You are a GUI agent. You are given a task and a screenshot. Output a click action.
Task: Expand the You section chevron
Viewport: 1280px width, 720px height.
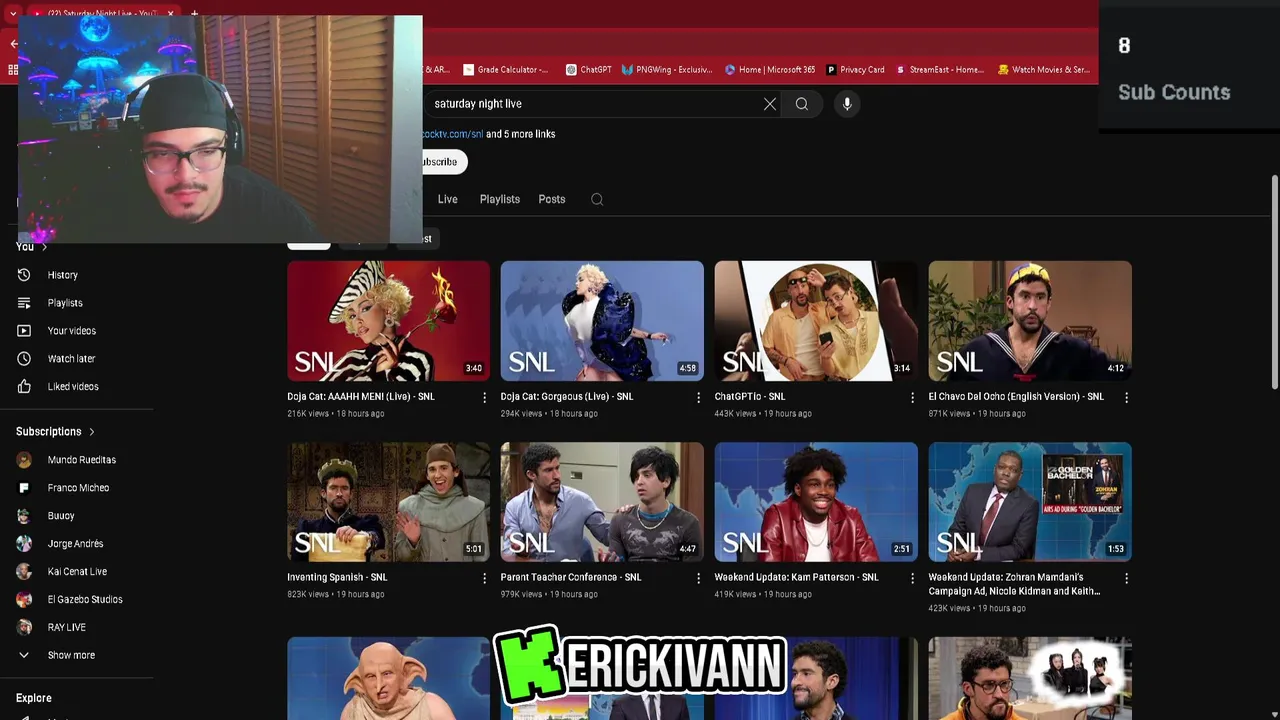pos(44,247)
